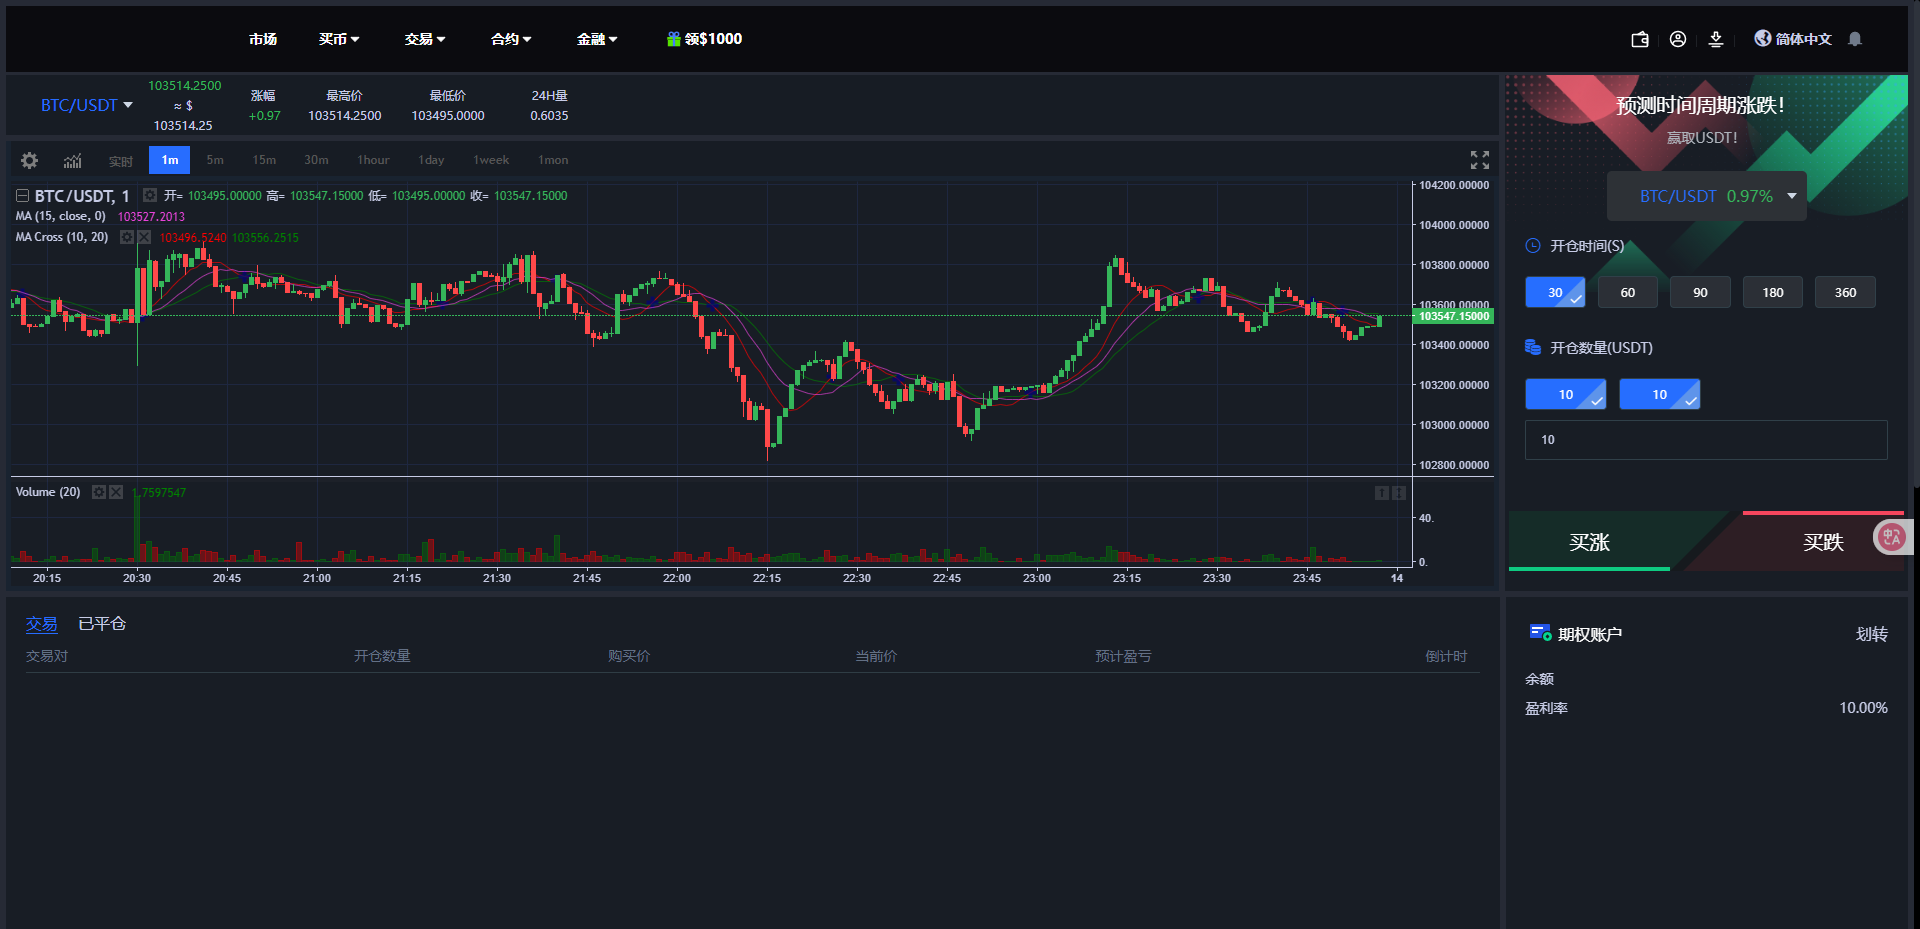The height and width of the screenshot is (929, 1920).
Task: Expand the 合约 menu
Action: coord(511,39)
